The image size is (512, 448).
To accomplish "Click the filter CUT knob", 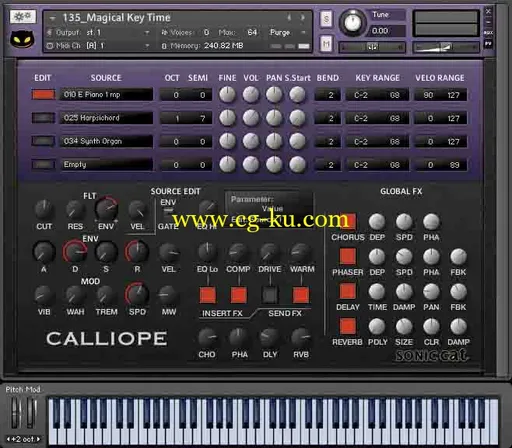I will (44, 210).
